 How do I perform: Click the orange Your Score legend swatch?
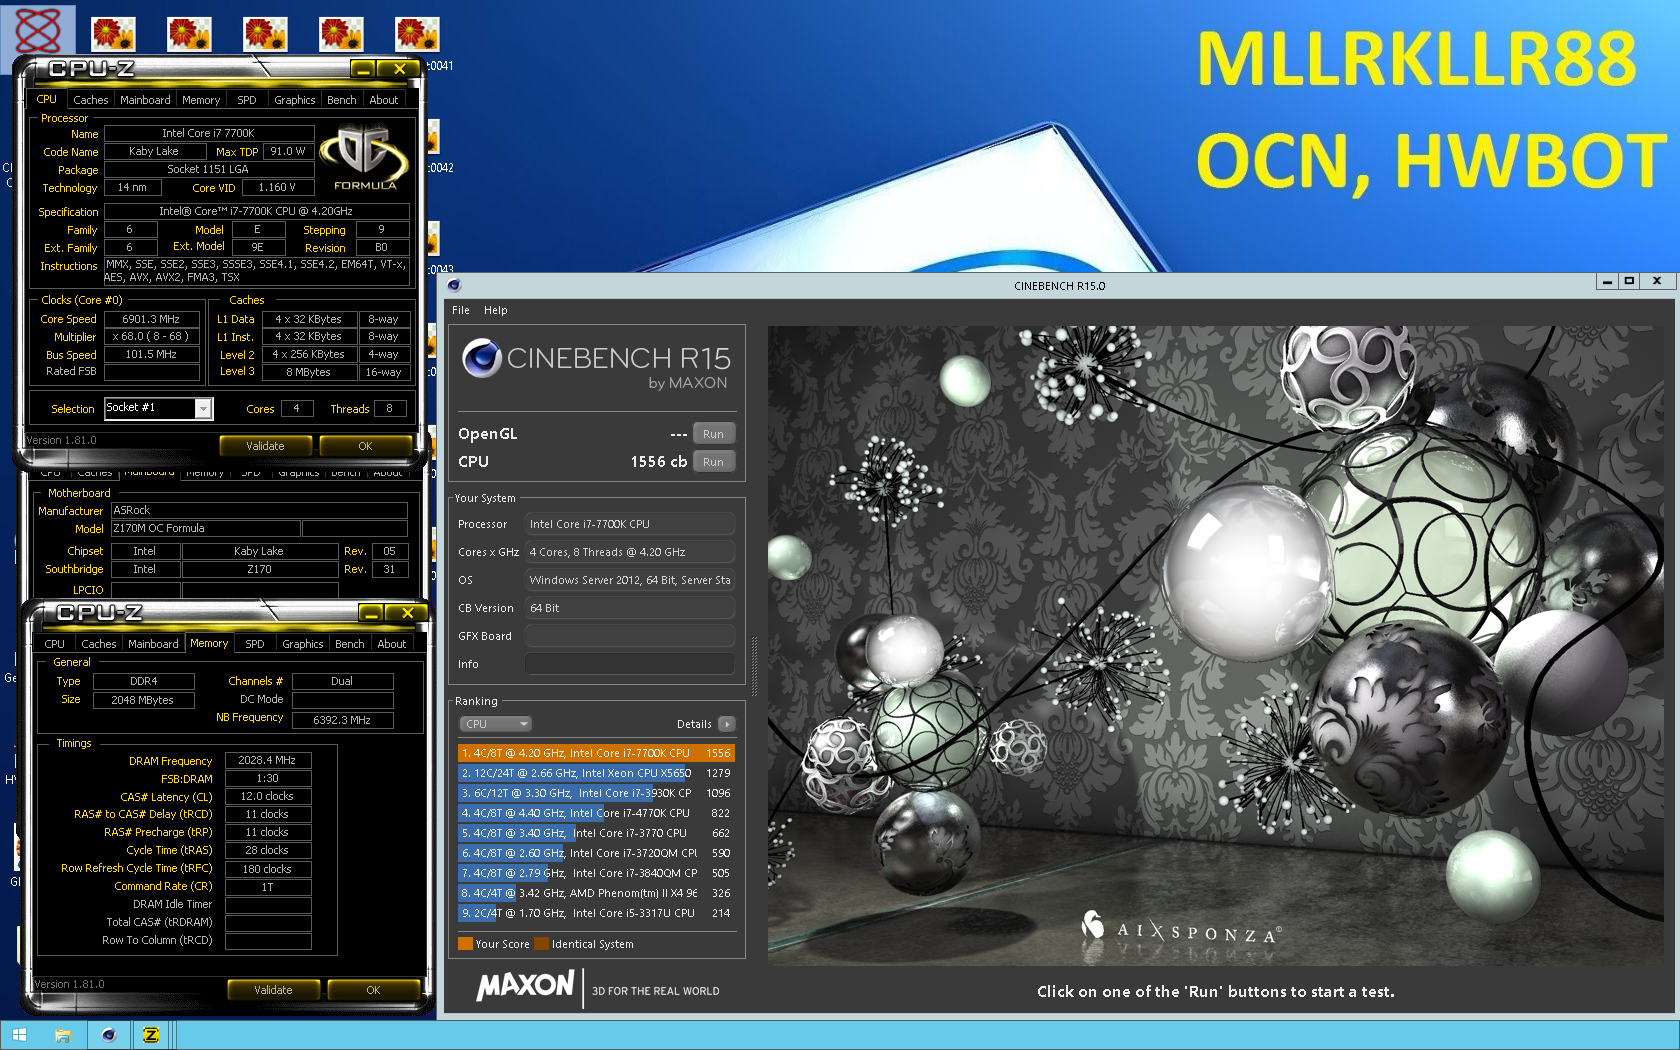click(x=465, y=944)
